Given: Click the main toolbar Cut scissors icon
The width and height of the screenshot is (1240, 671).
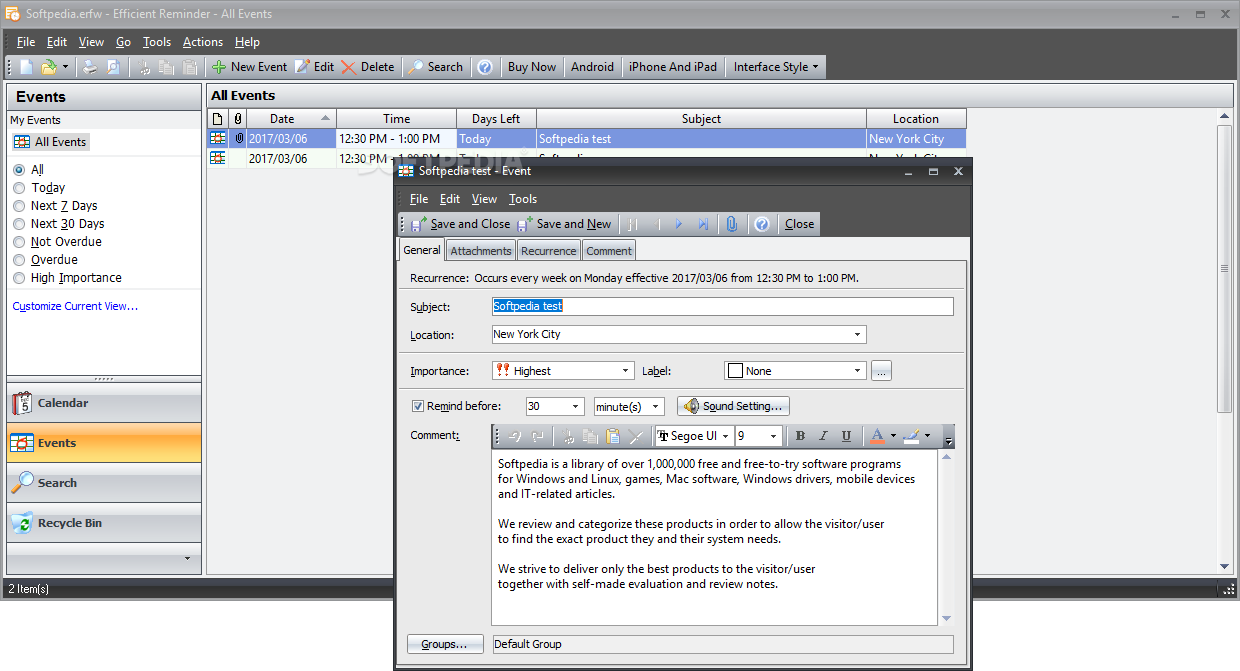Looking at the screenshot, I should pos(145,67).
